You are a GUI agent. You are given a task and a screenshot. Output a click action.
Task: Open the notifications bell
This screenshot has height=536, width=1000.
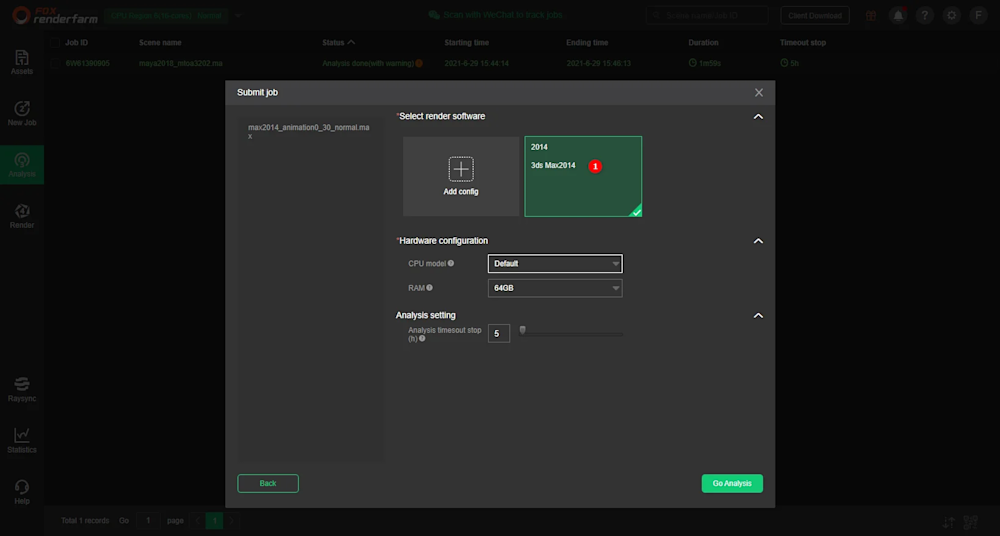tap(898, 15)
